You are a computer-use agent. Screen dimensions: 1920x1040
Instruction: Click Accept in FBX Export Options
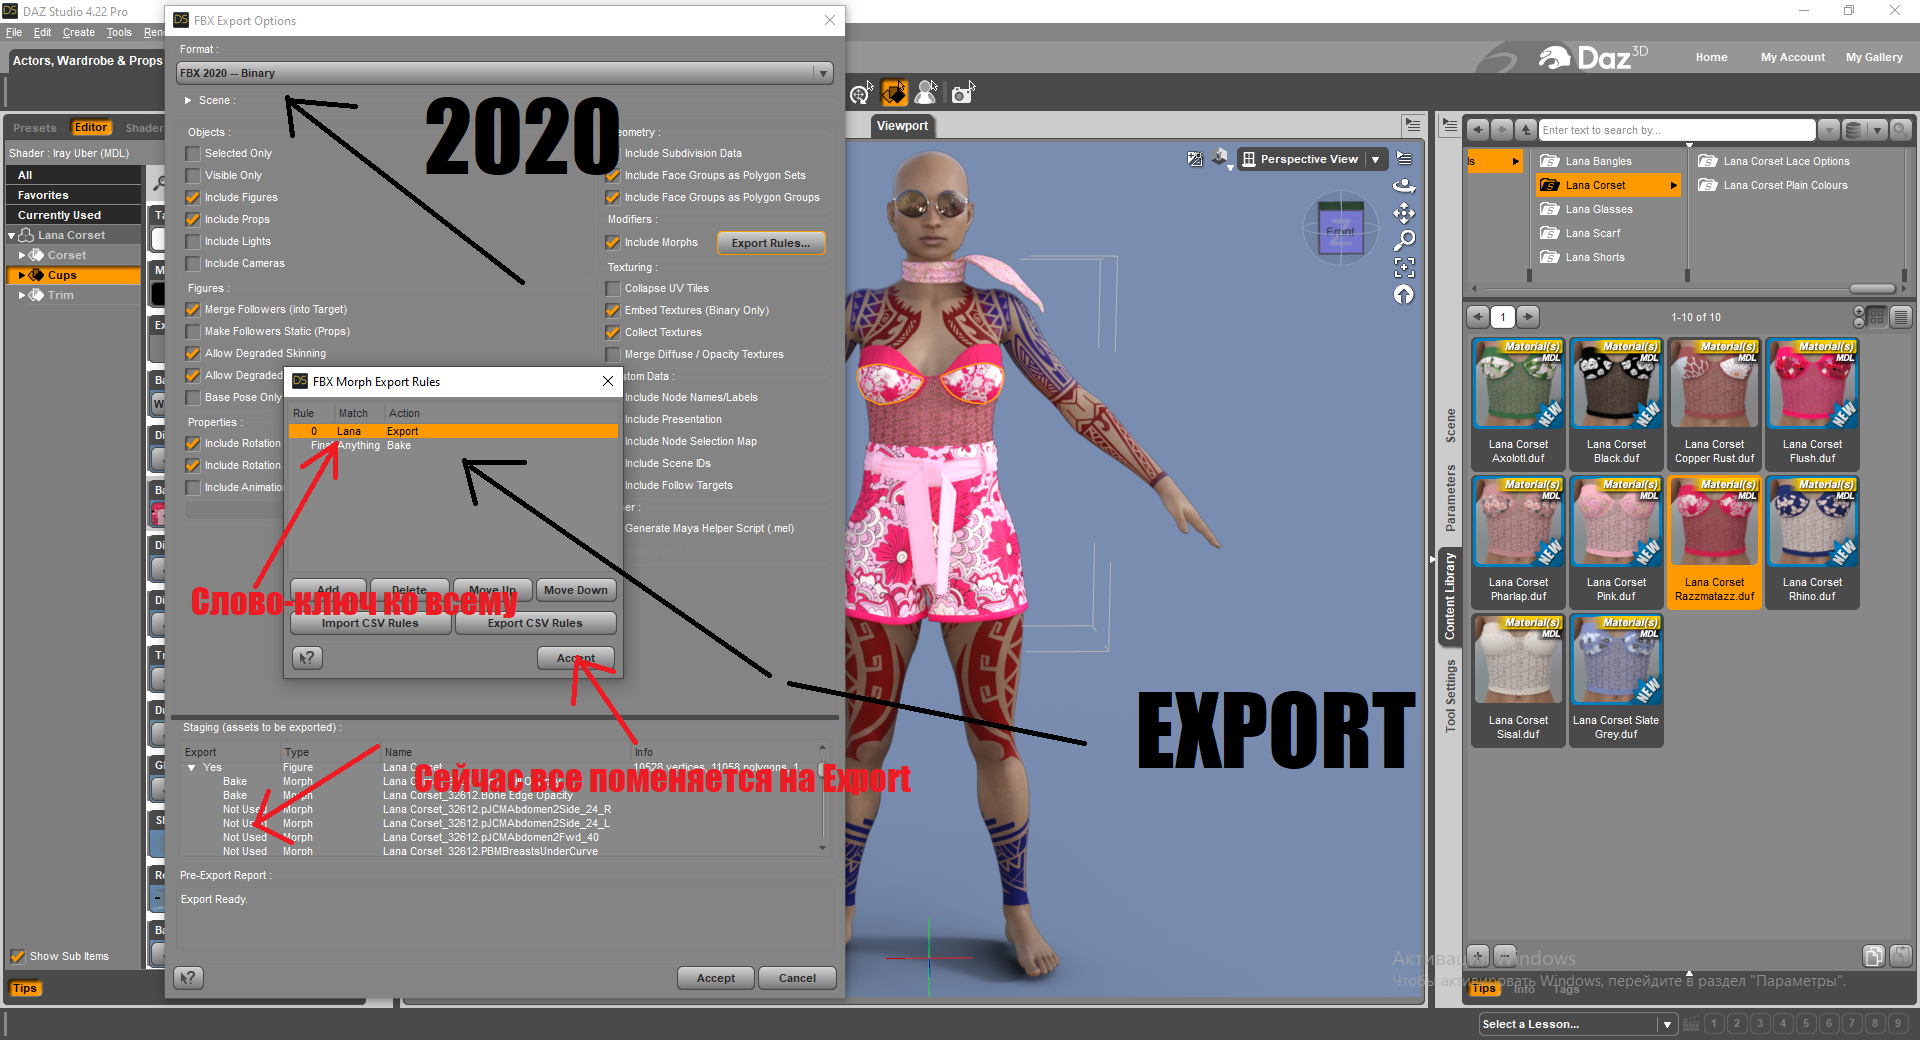click(716, 978)
